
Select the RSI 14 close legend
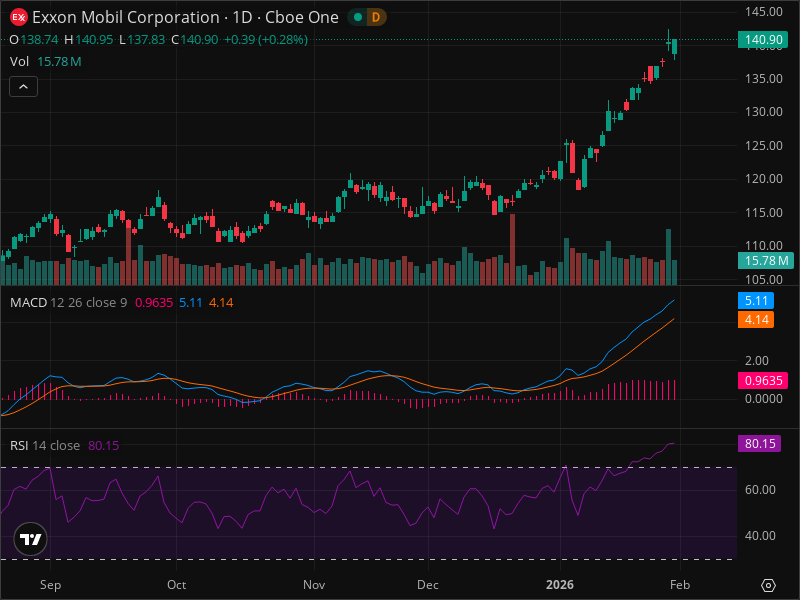coord(45,445)
